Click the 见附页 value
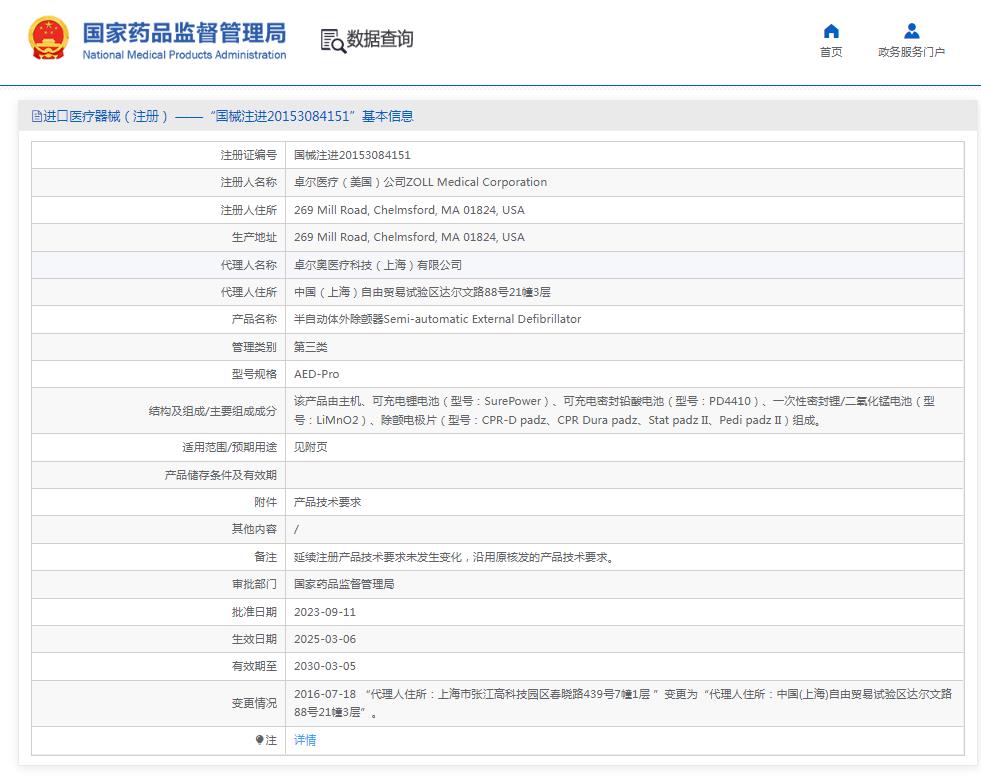 pos(311,447)
